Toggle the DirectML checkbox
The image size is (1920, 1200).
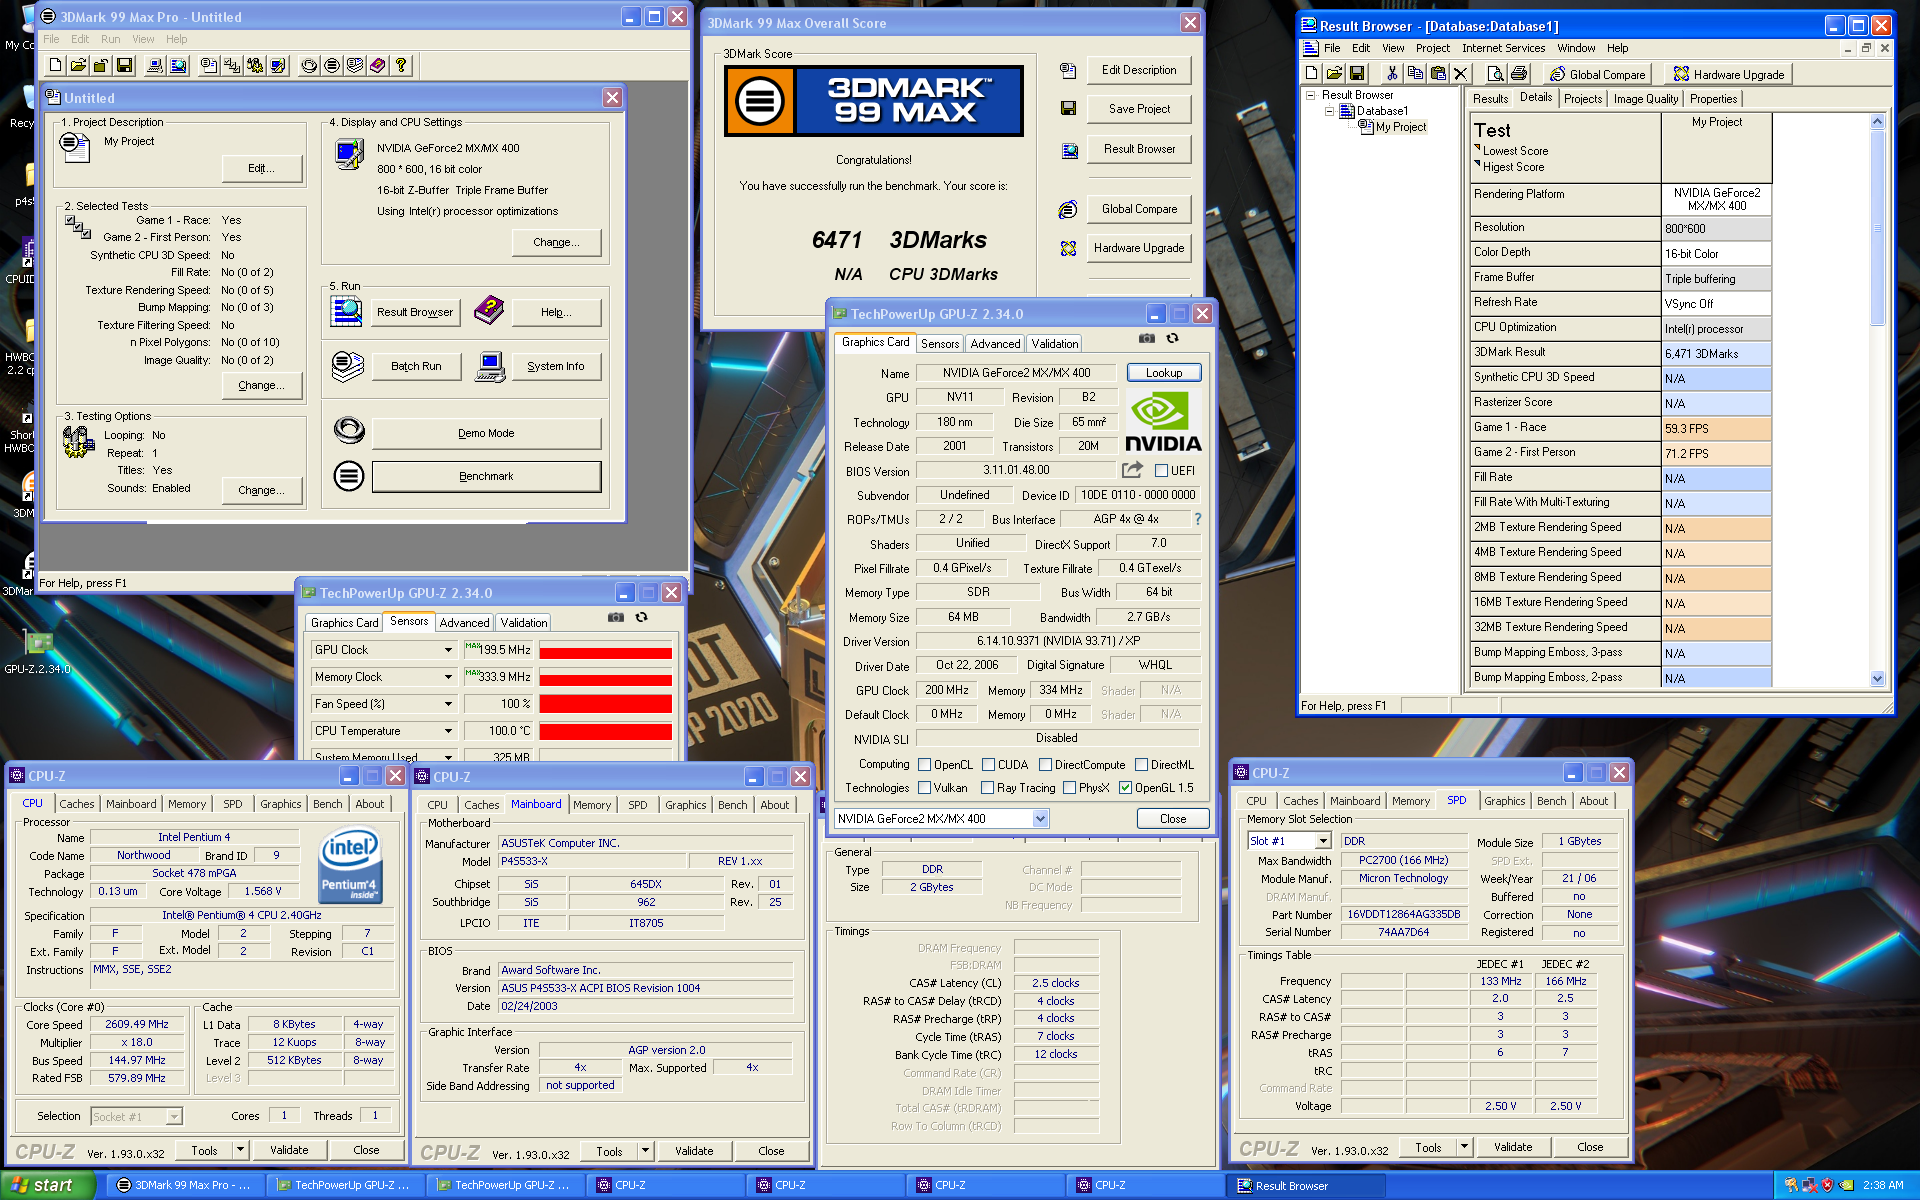click(x=1141, y=765)
